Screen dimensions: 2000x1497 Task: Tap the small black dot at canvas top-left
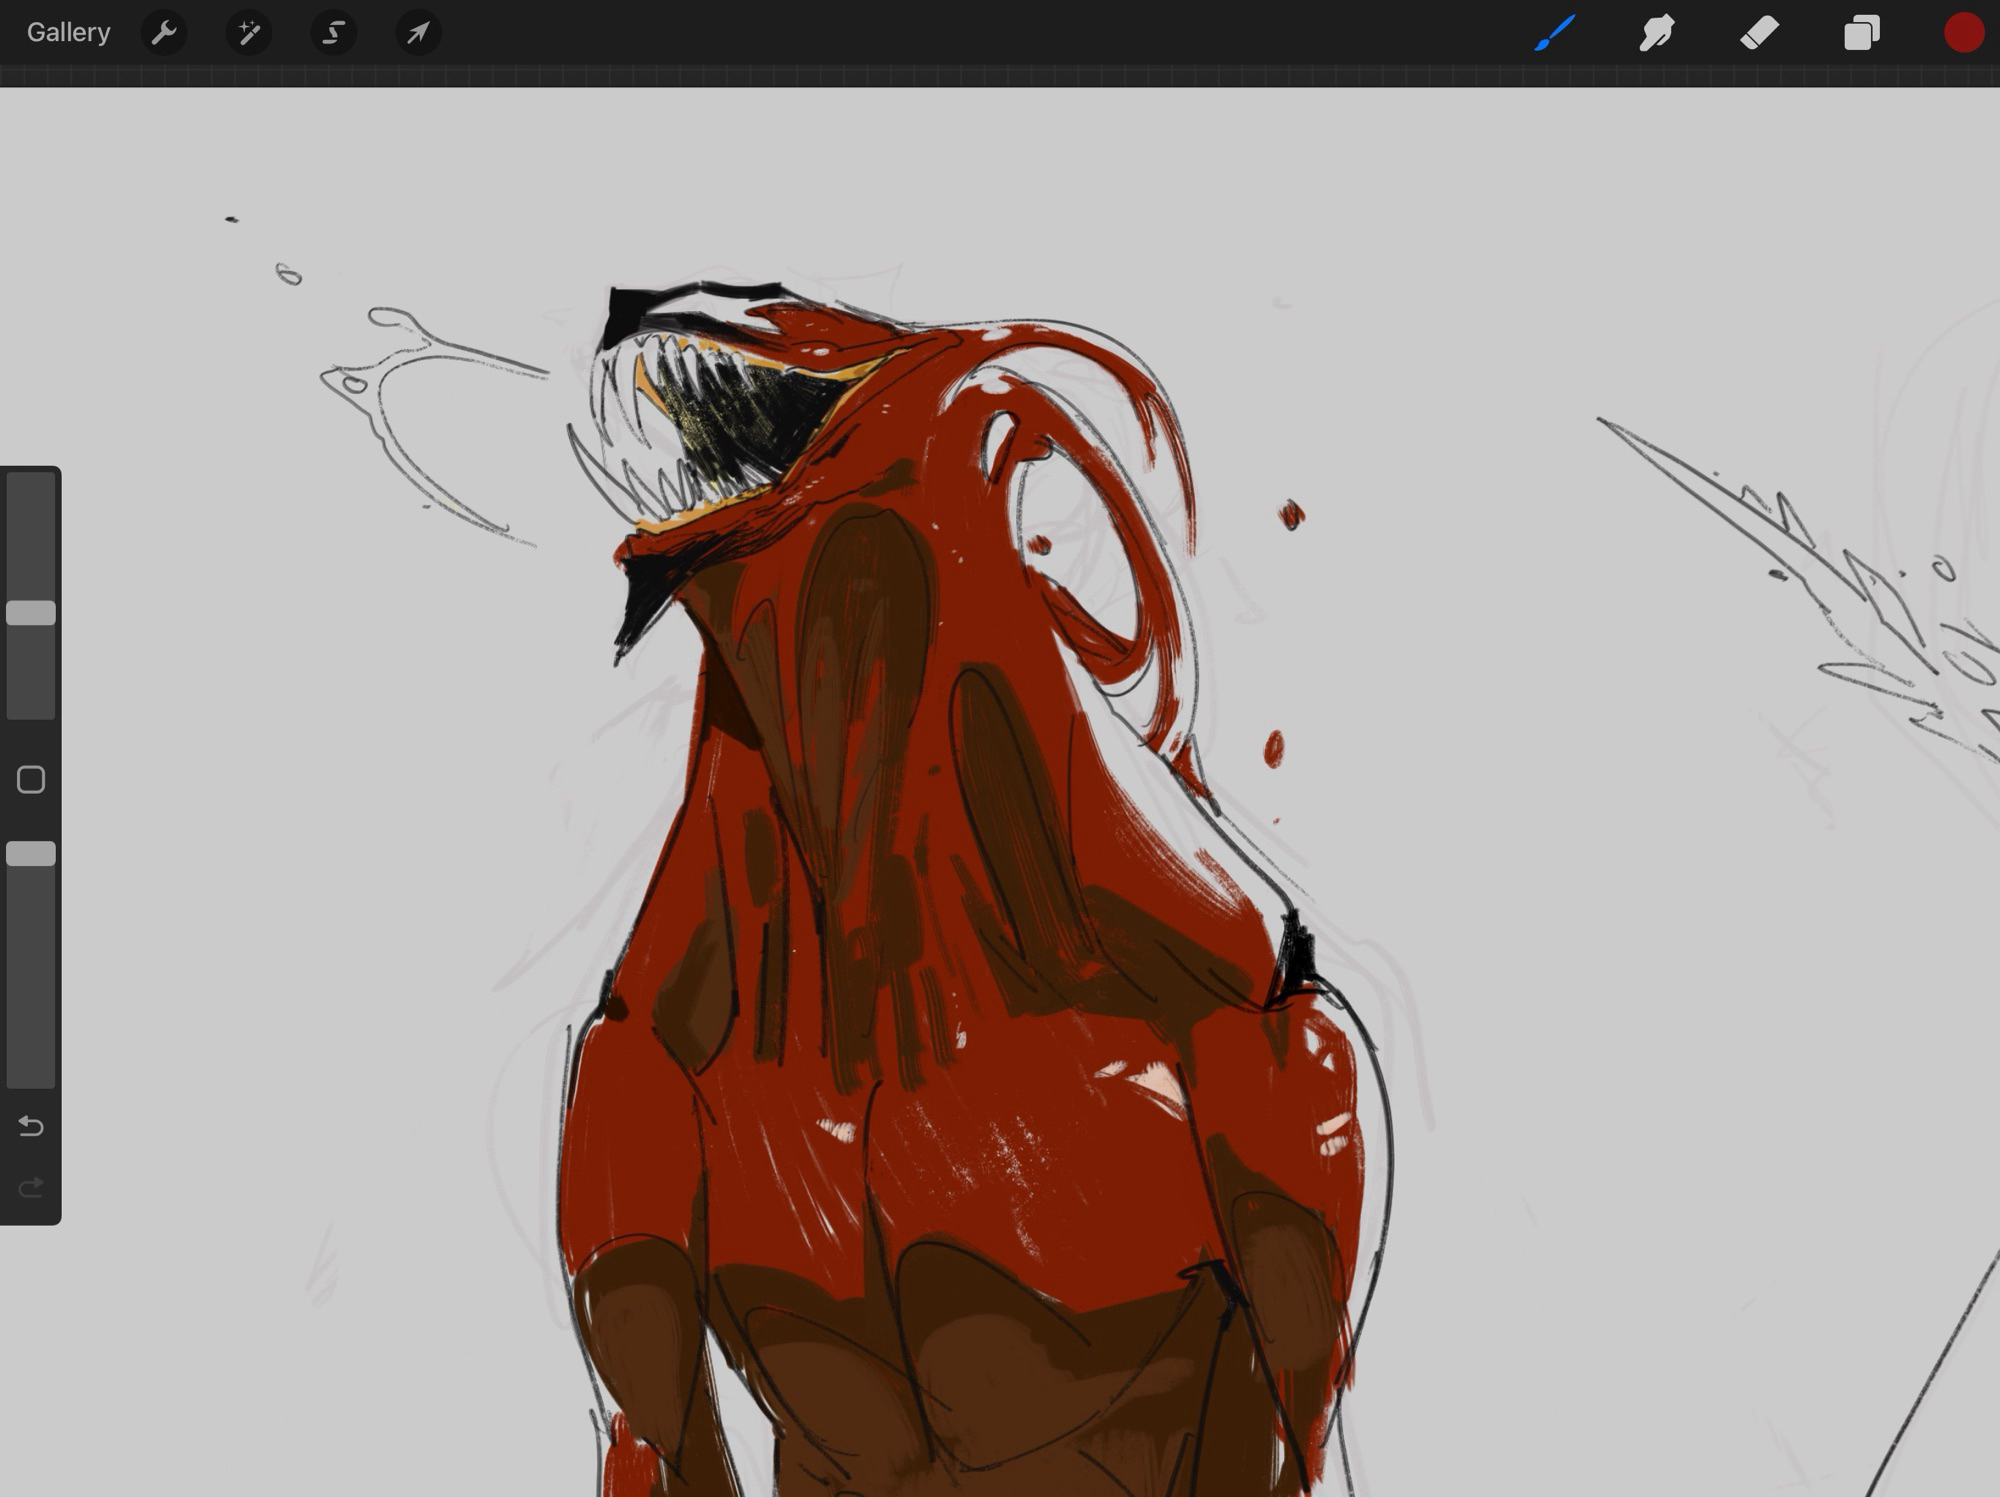coord(232,219)
